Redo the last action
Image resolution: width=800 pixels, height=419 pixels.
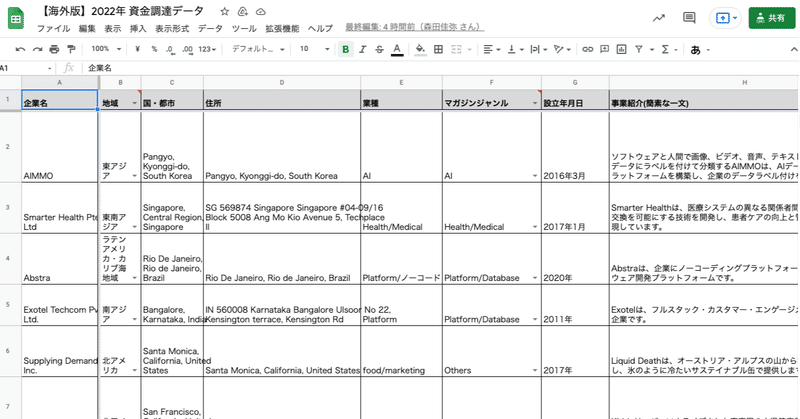coord(37,50)
